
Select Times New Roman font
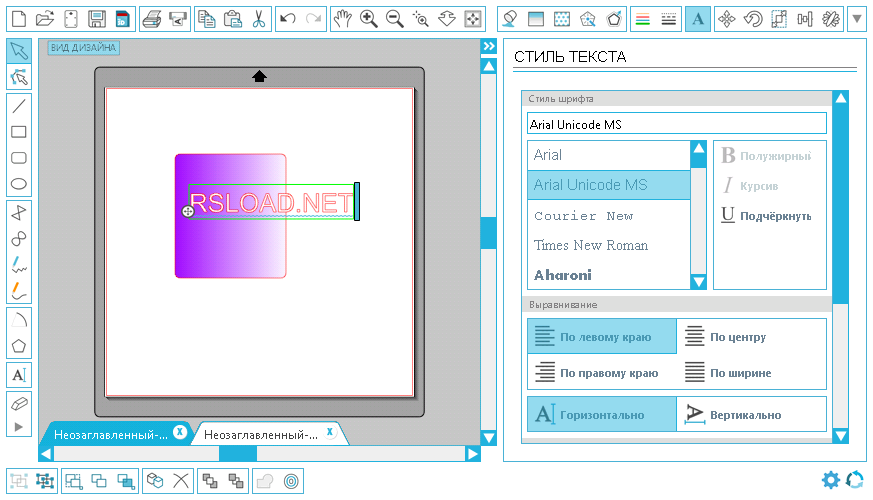(609, 245)
